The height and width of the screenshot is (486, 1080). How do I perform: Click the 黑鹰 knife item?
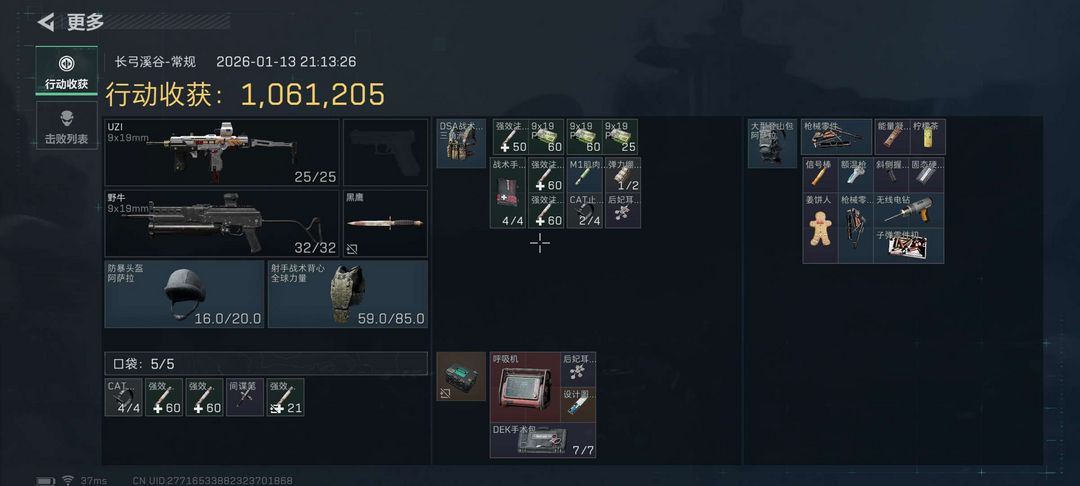[386, 223]
